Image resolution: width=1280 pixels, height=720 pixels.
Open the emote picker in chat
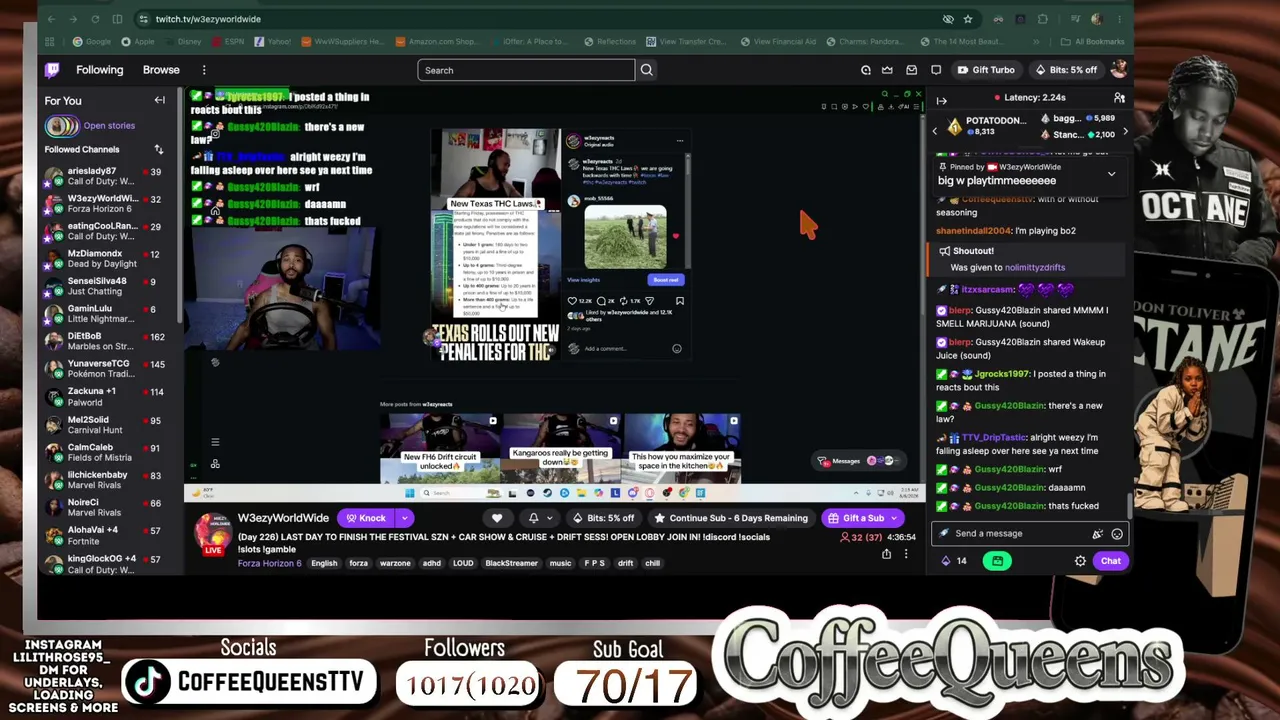[1117, 533]
